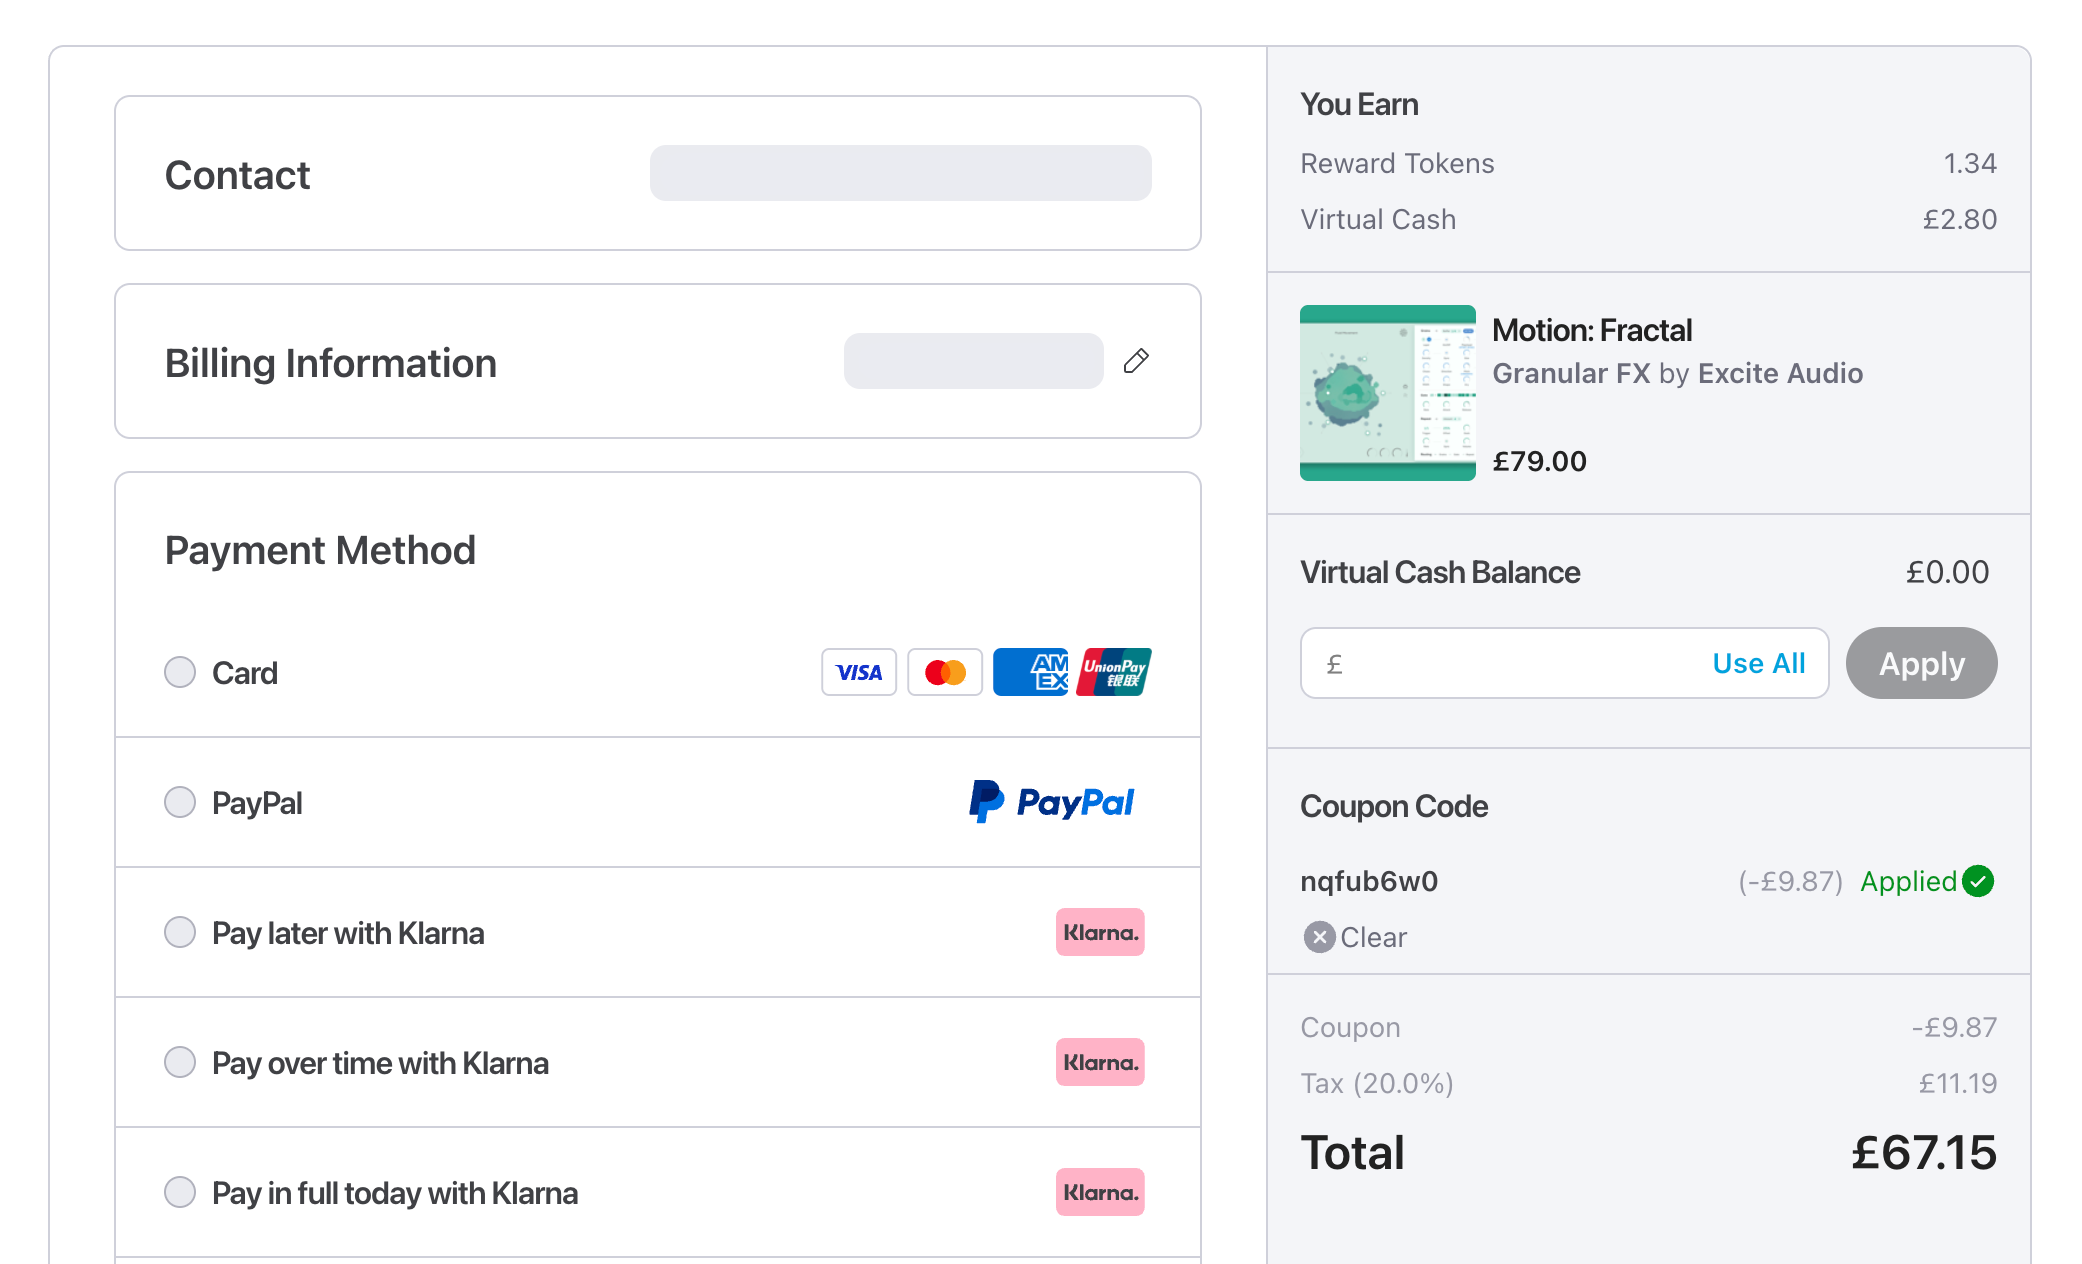Click the Motion: Fractal product title

(x=1592, y=330)
